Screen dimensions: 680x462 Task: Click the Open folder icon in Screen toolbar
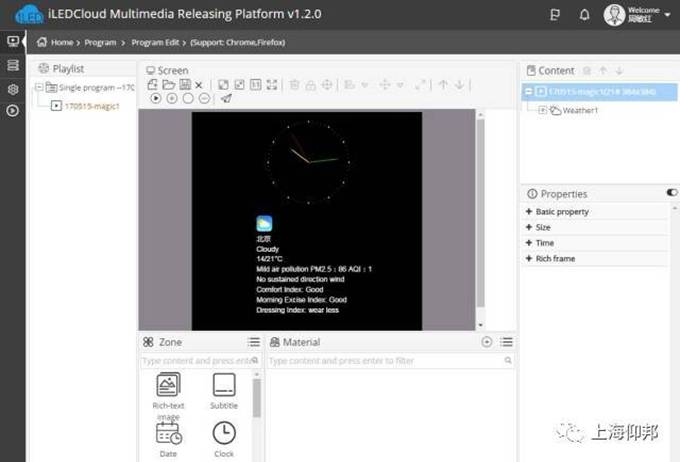pyautogui.click(x=168, y=85)
